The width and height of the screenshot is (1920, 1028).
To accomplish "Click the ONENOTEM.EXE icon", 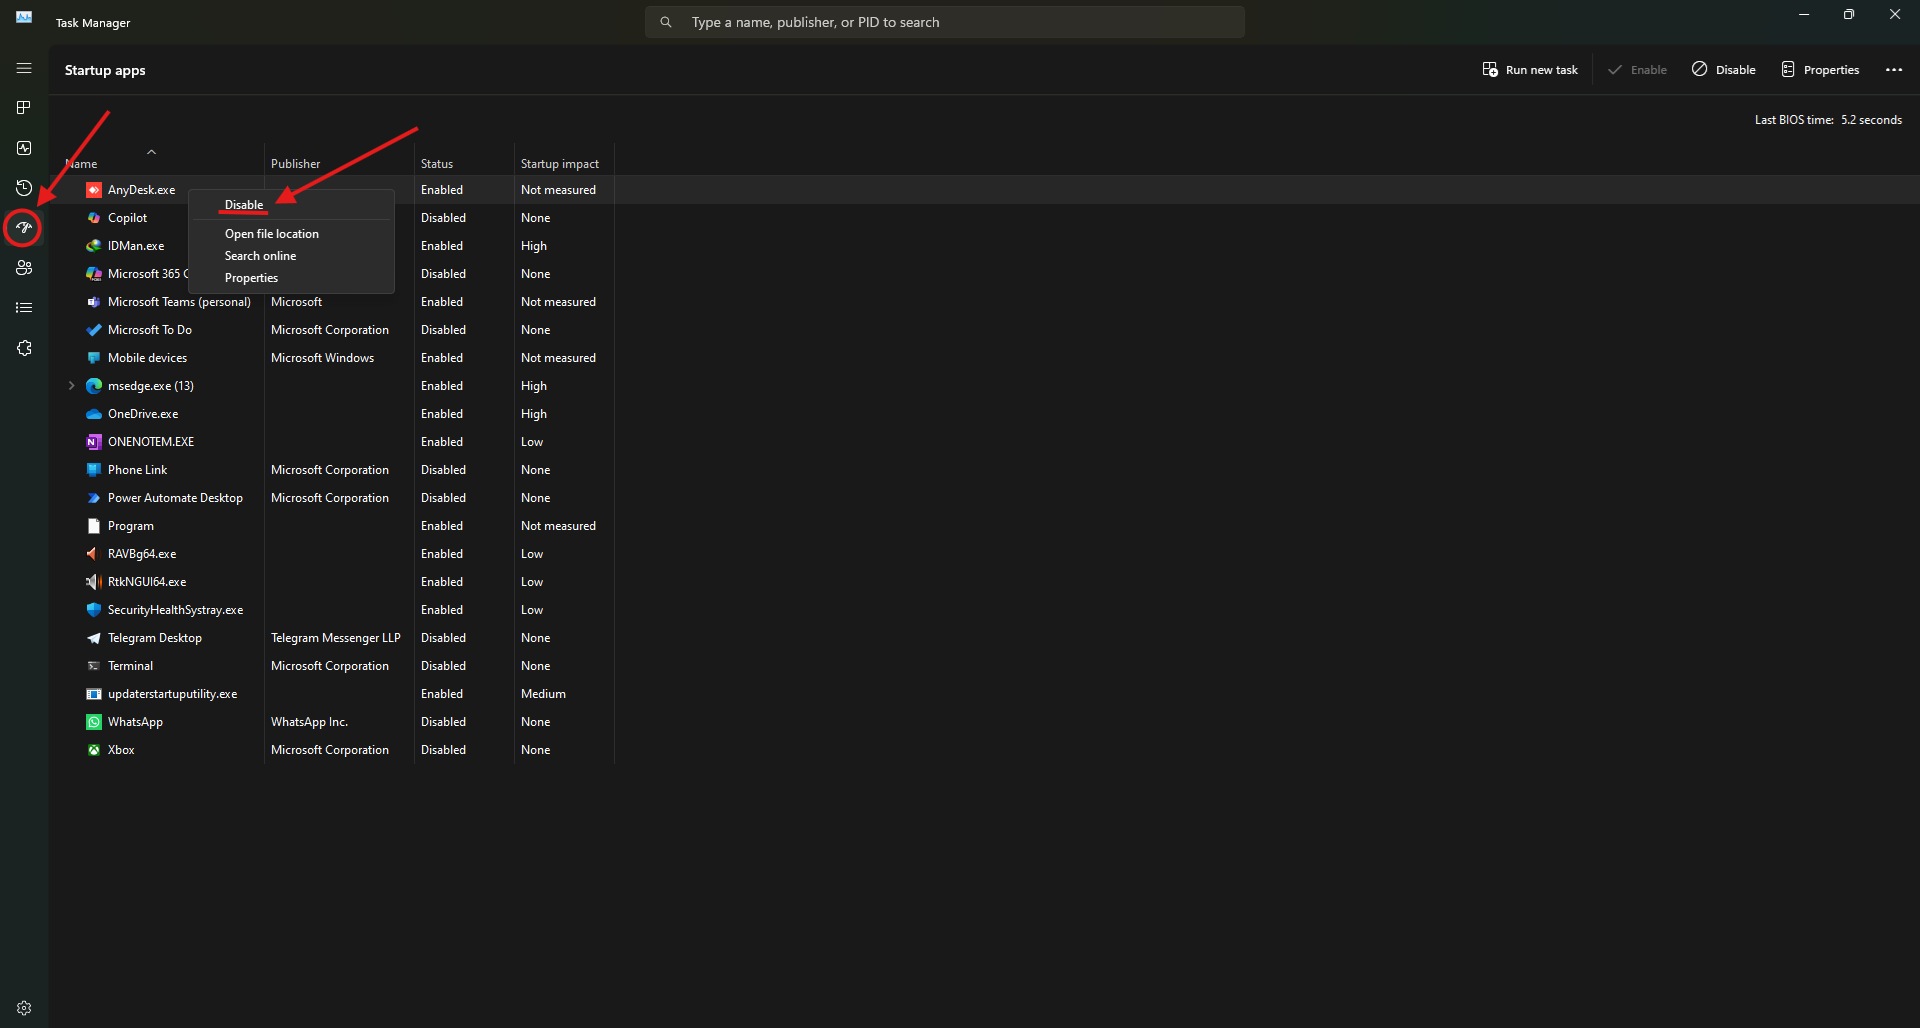I will [94, 442].
